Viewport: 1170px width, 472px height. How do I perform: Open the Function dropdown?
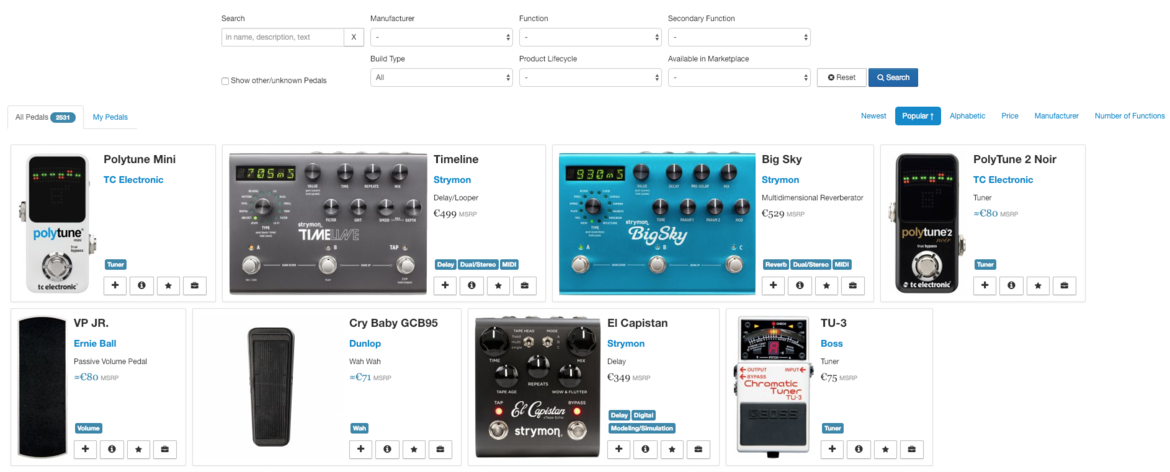[x=590, y=37]
